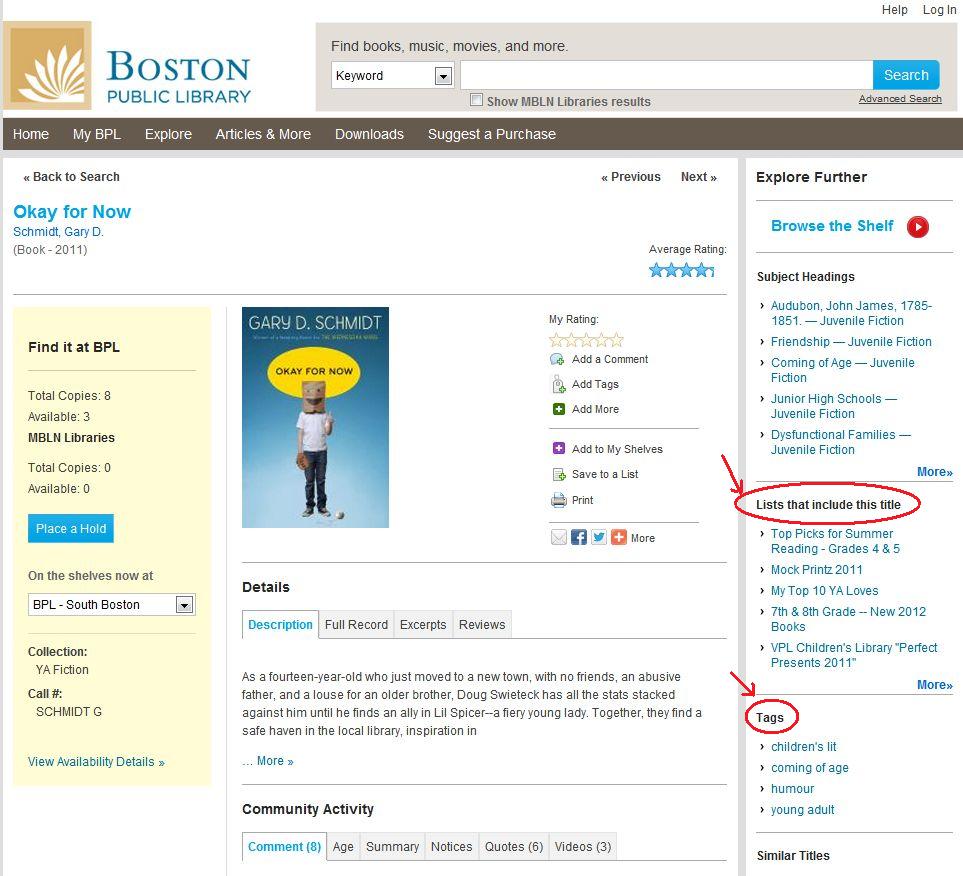Click the Print printer icon
The width and height of the screenshot is (963, 876).
(x=559, y=500)
